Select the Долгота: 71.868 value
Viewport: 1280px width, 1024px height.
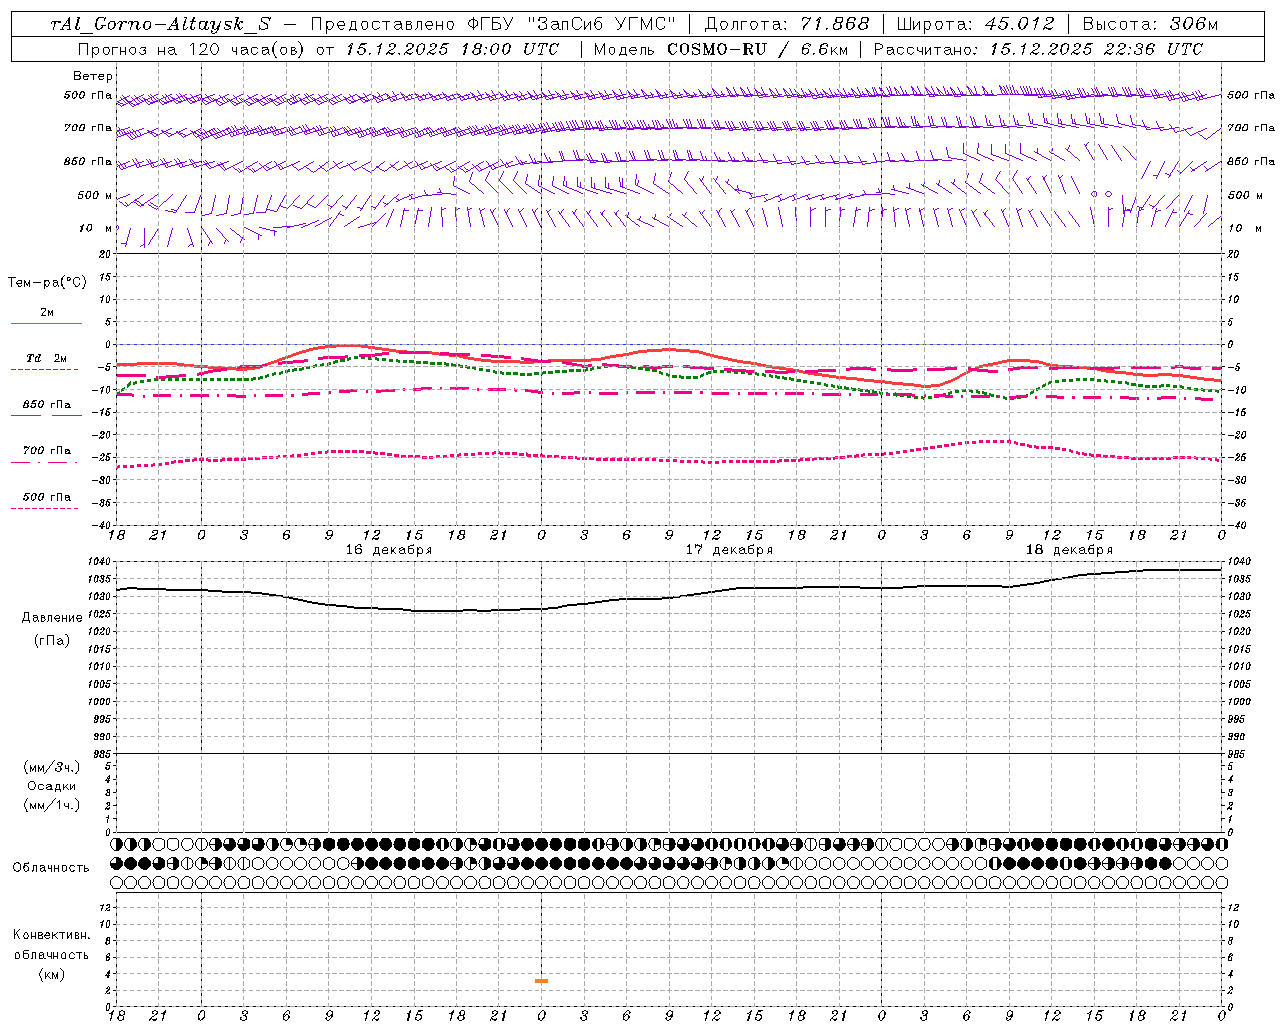[787, 24]
